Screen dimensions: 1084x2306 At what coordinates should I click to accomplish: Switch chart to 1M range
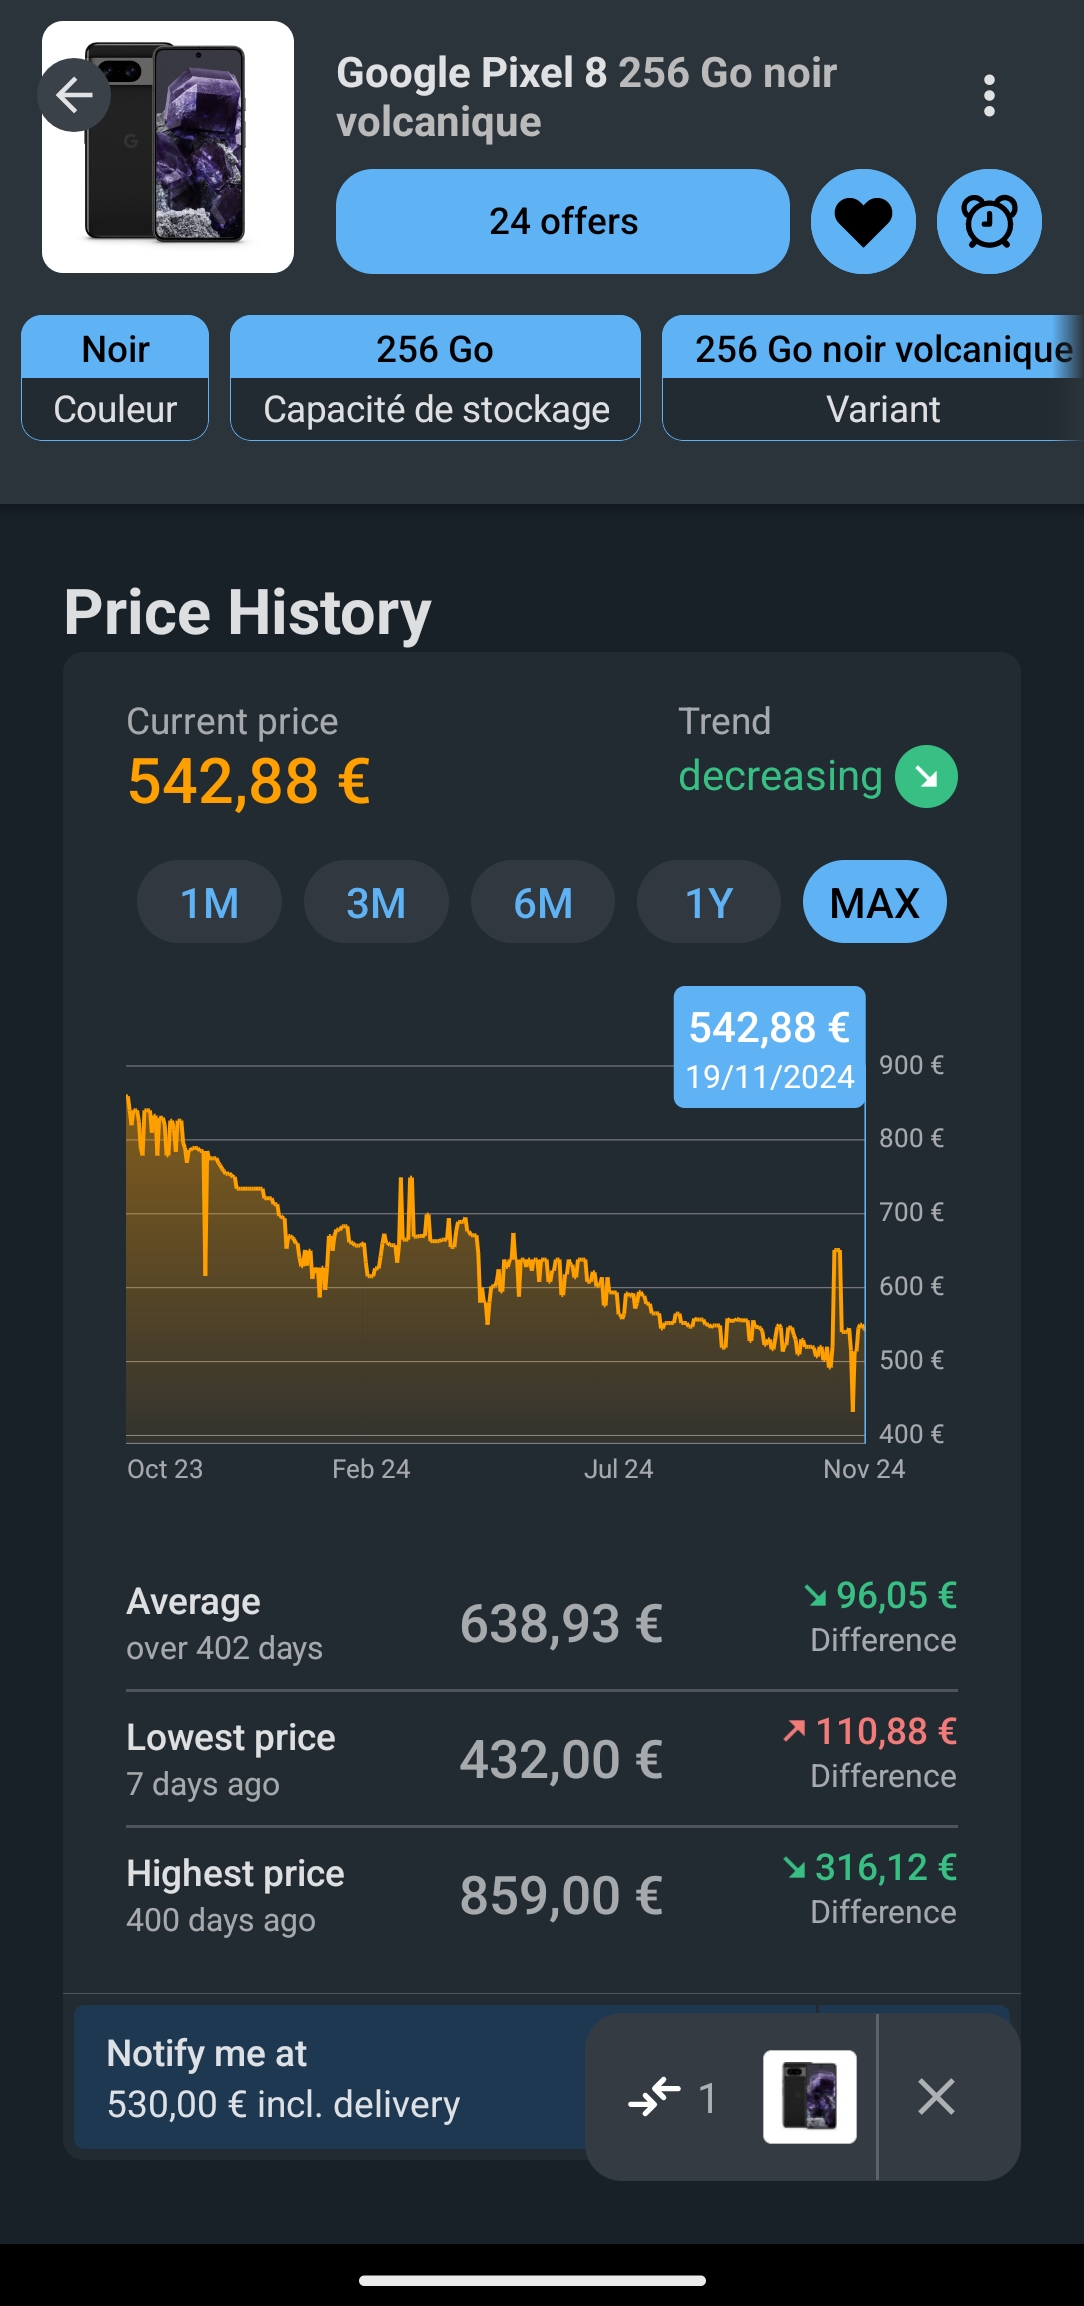(209, 902)
